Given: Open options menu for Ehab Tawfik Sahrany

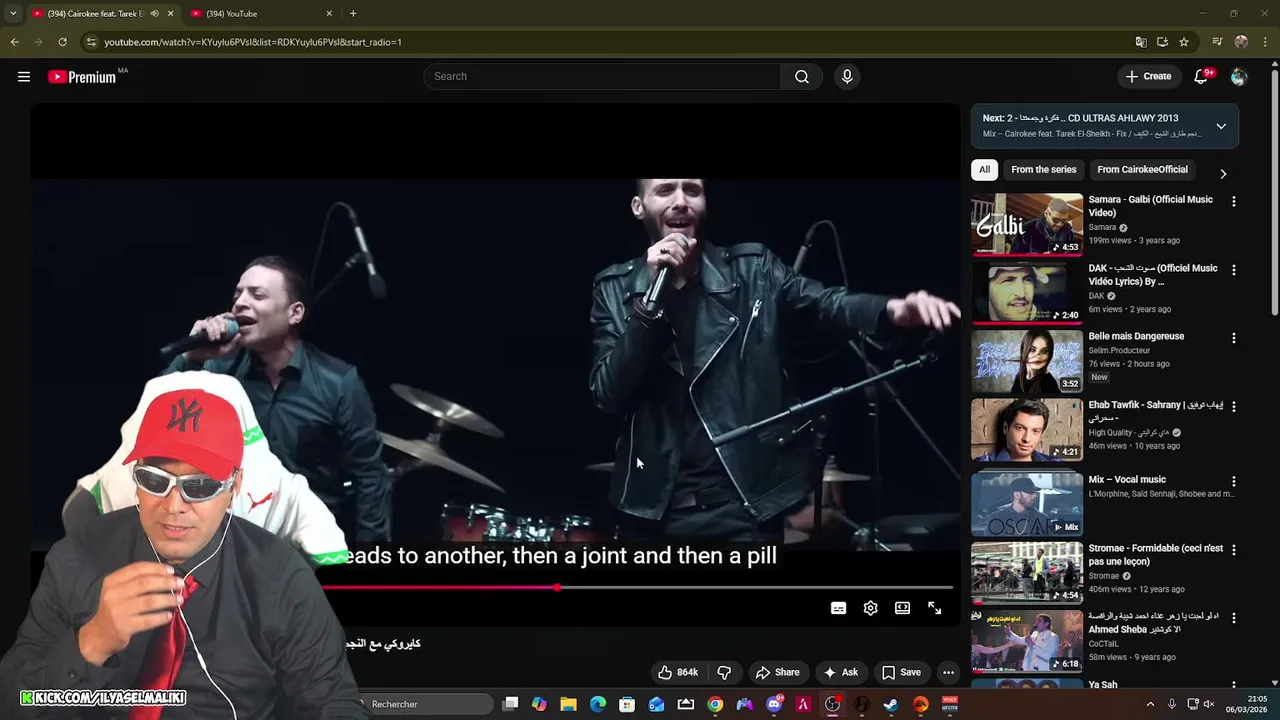Looking at the screenshot, I should 1233,407.
